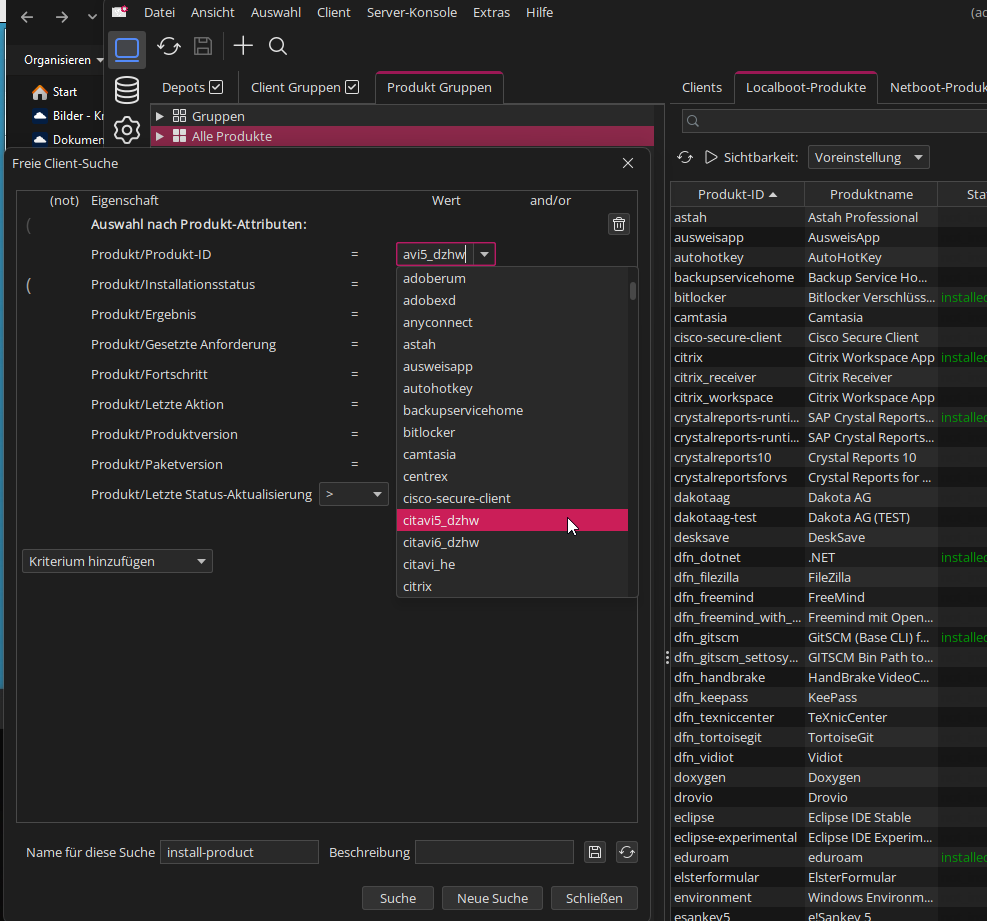Click the application logo icon in menu bar
Image resolution: width=987 pixels, height=921 pixels.
point(120,12)
